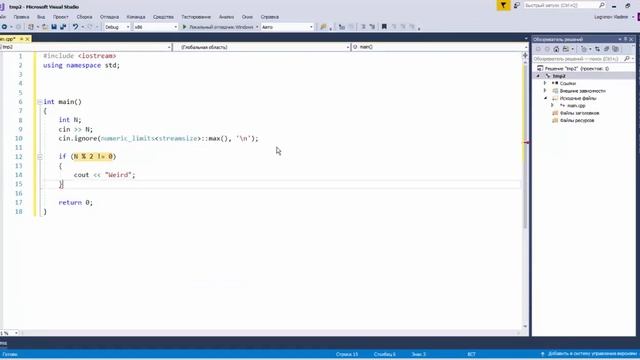The height and width of the screenshot is (360, 640).
Task: Click Solution Explorer search magnifier icon
Action: (x=627, y=59)
